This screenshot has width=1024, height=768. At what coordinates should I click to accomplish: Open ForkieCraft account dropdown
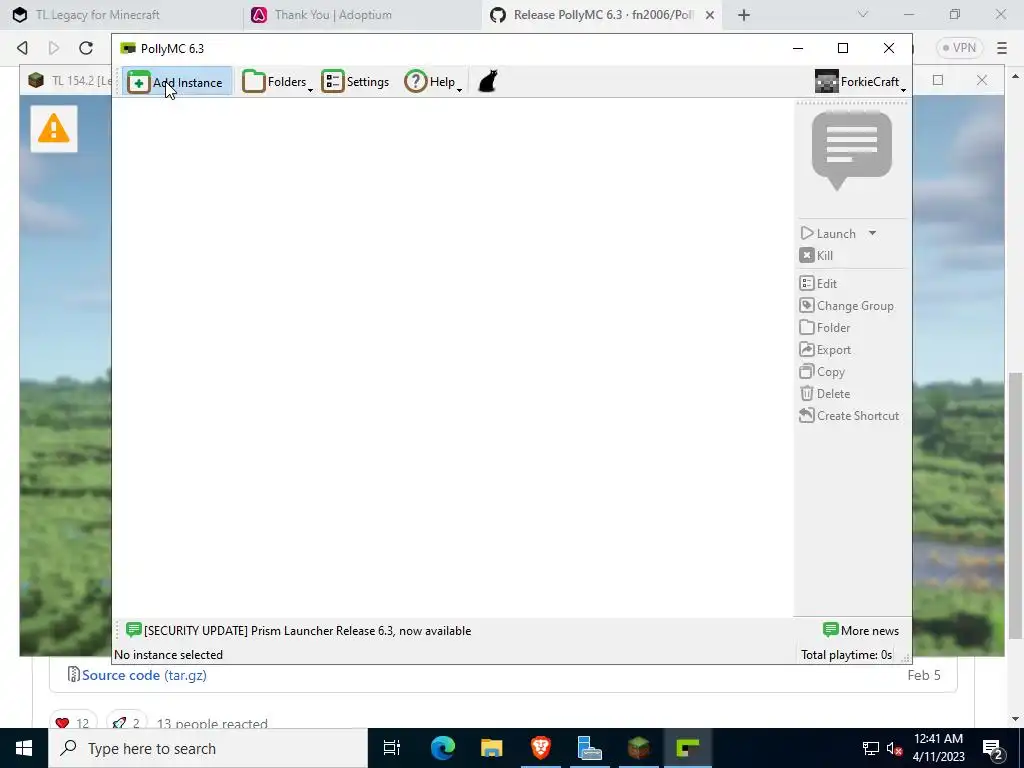[861, 82]
